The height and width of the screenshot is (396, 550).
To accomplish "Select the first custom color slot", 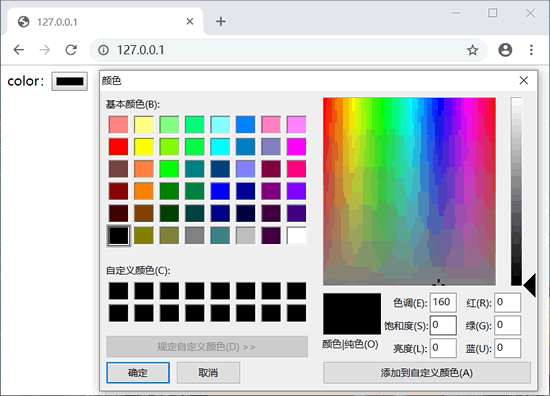I will pos(119,291).
